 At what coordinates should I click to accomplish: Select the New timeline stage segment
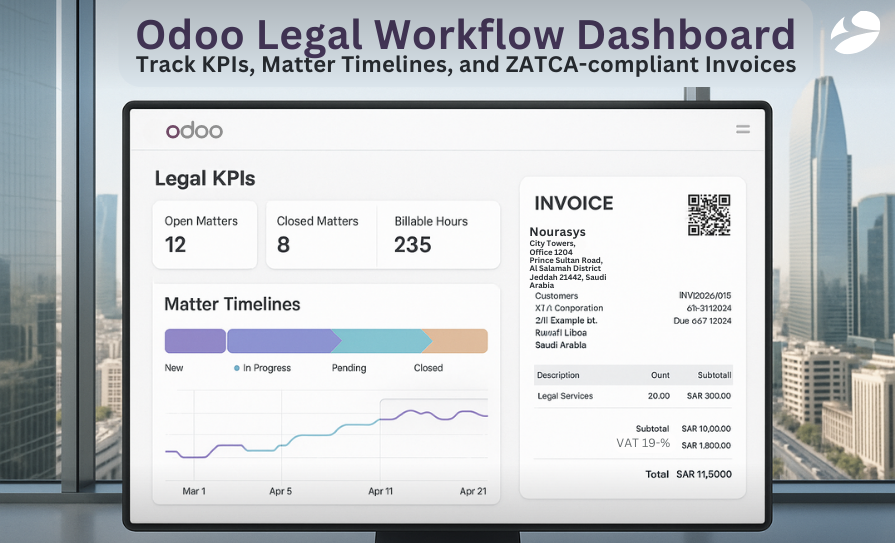pos(195,341)
